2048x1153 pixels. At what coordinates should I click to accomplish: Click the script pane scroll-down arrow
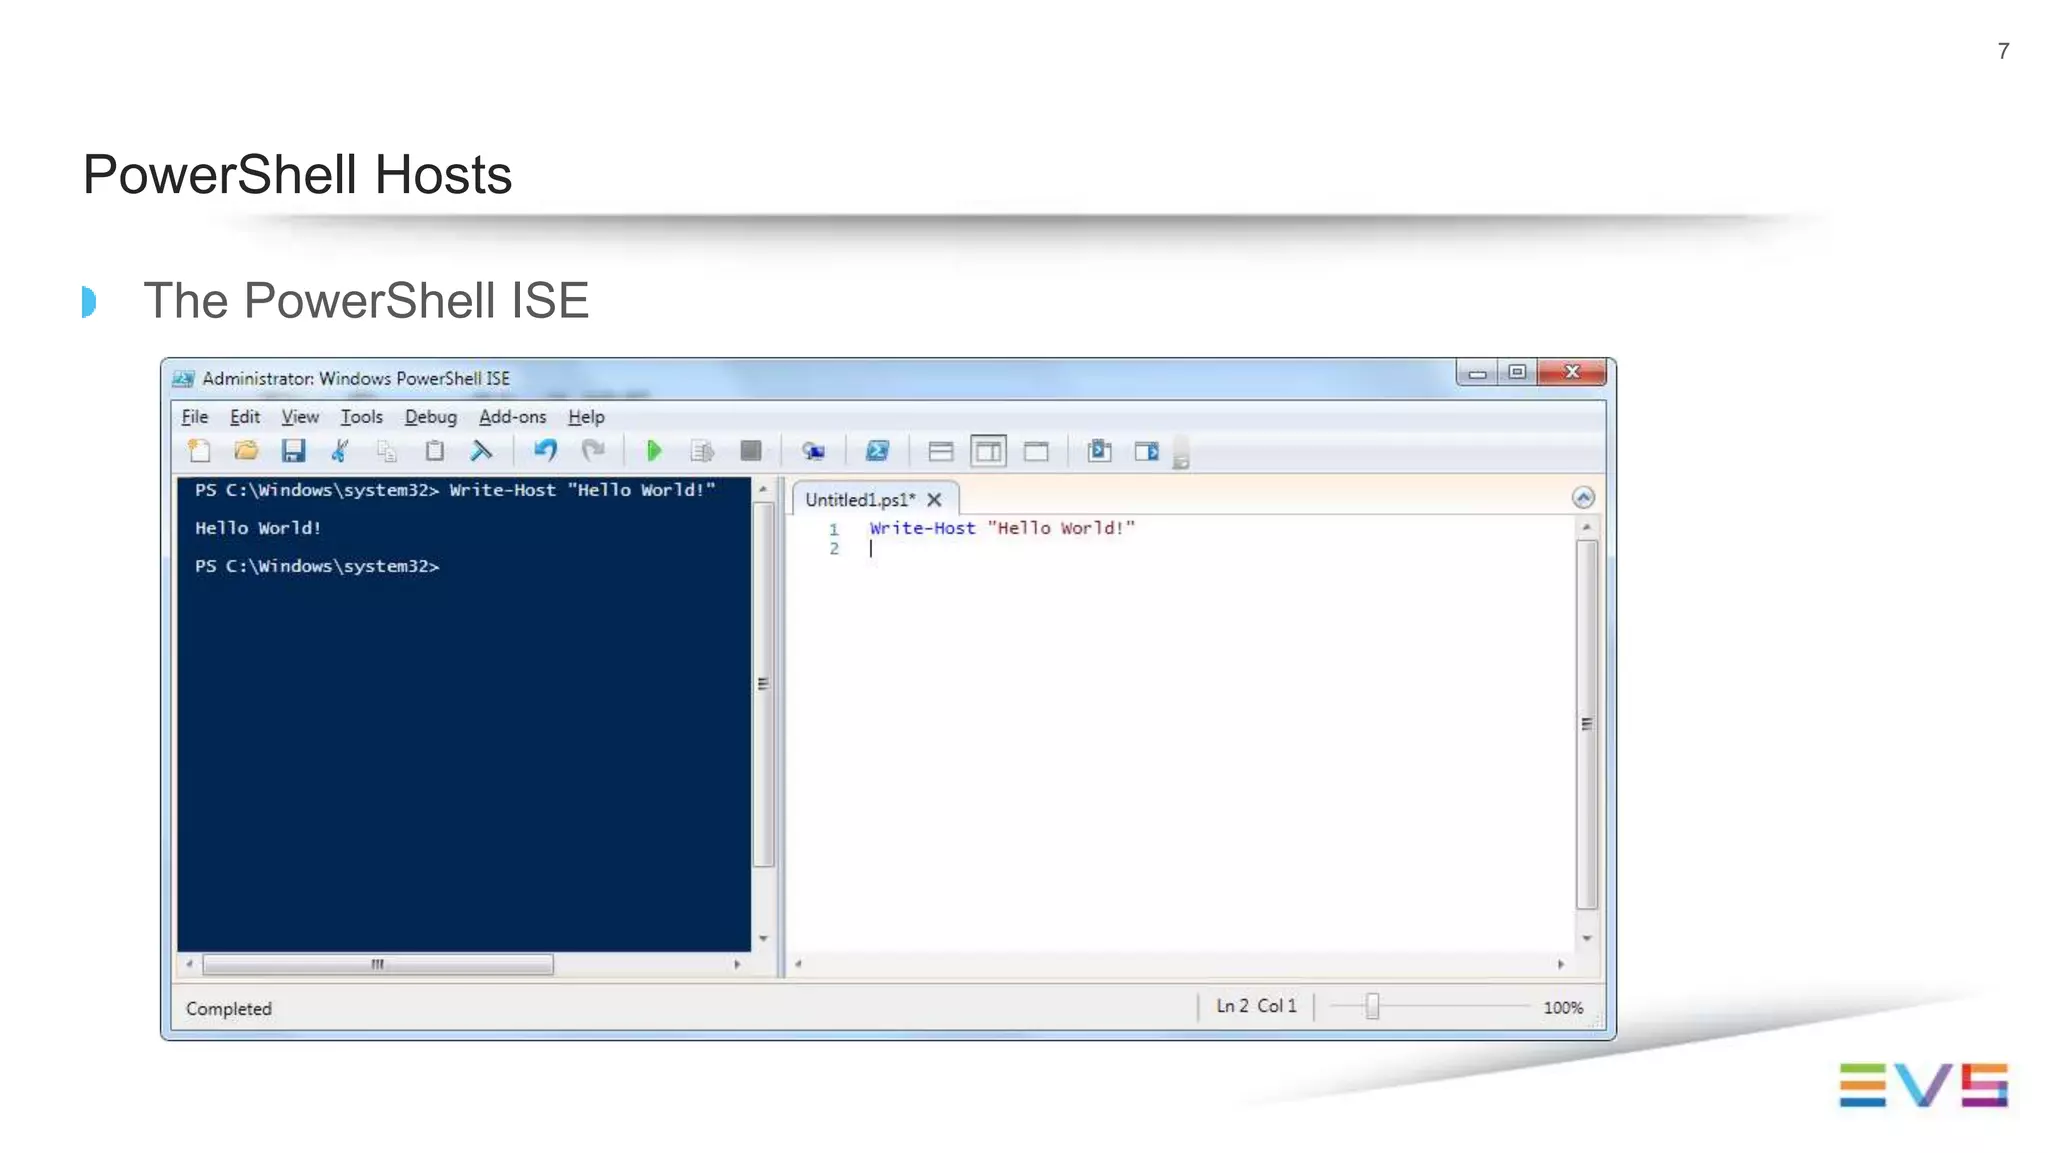tap(1587, 938)
